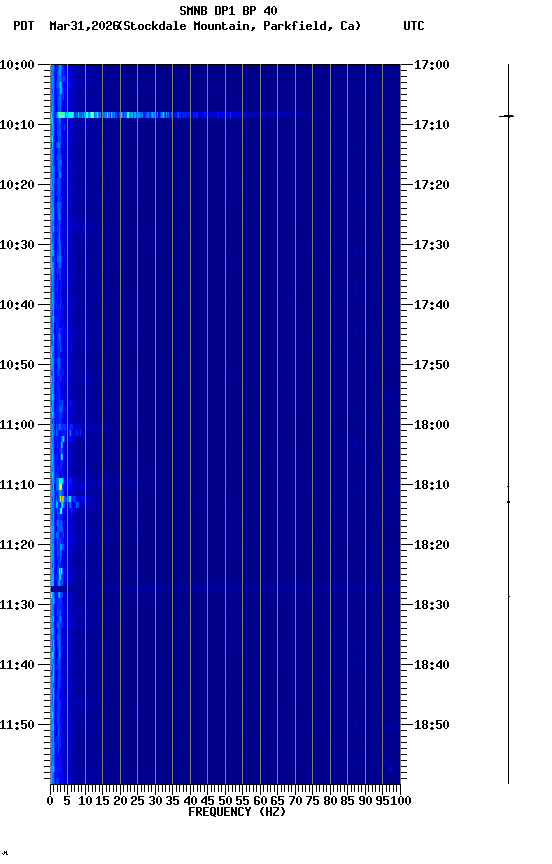Click the 11:00 PDT time label
552x864 pixels.
click(17, 425)
